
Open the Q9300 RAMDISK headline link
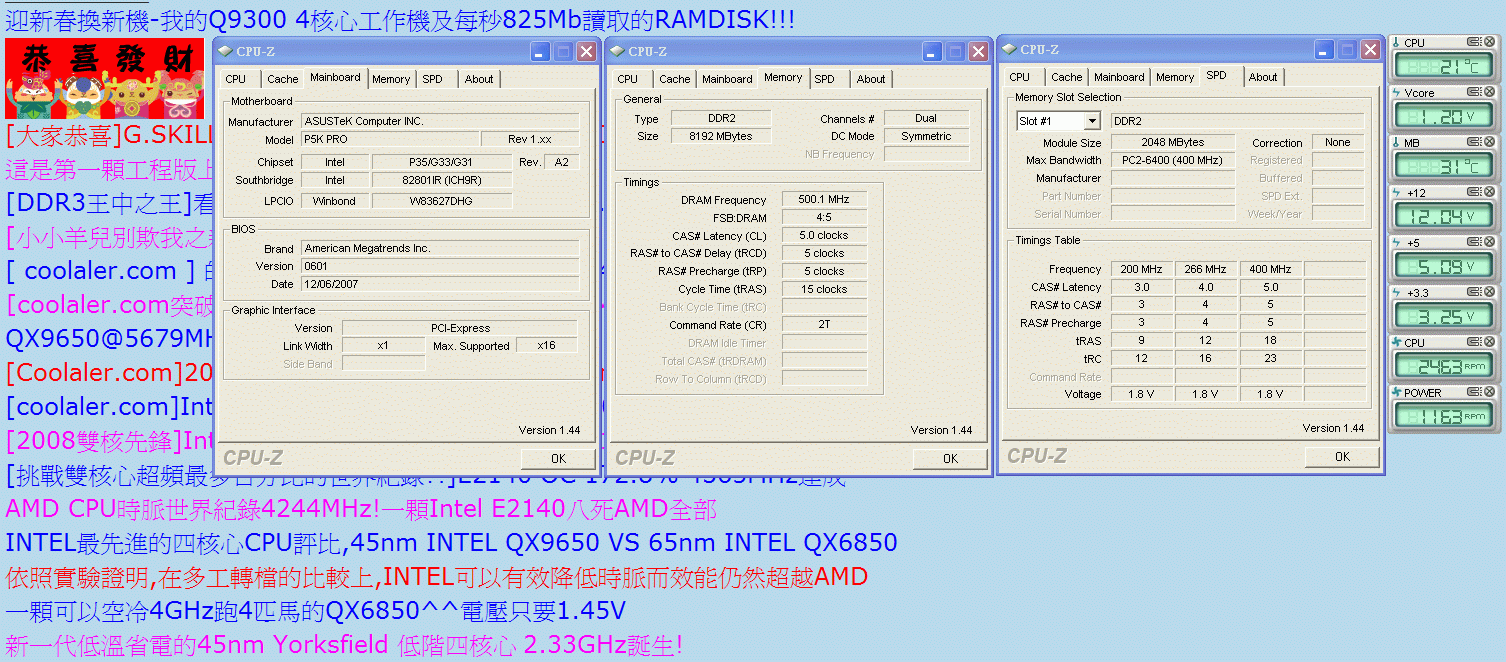click(400, 19)
